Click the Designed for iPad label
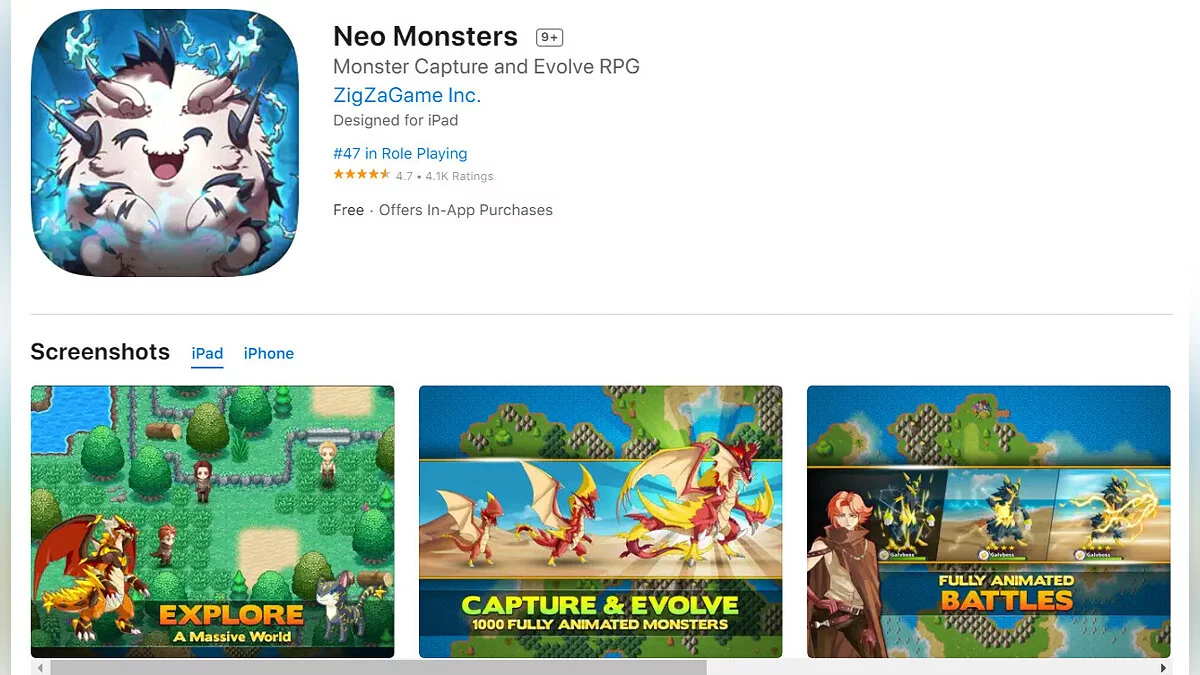The image size is (1200, 675). click(x=395, y=120)
